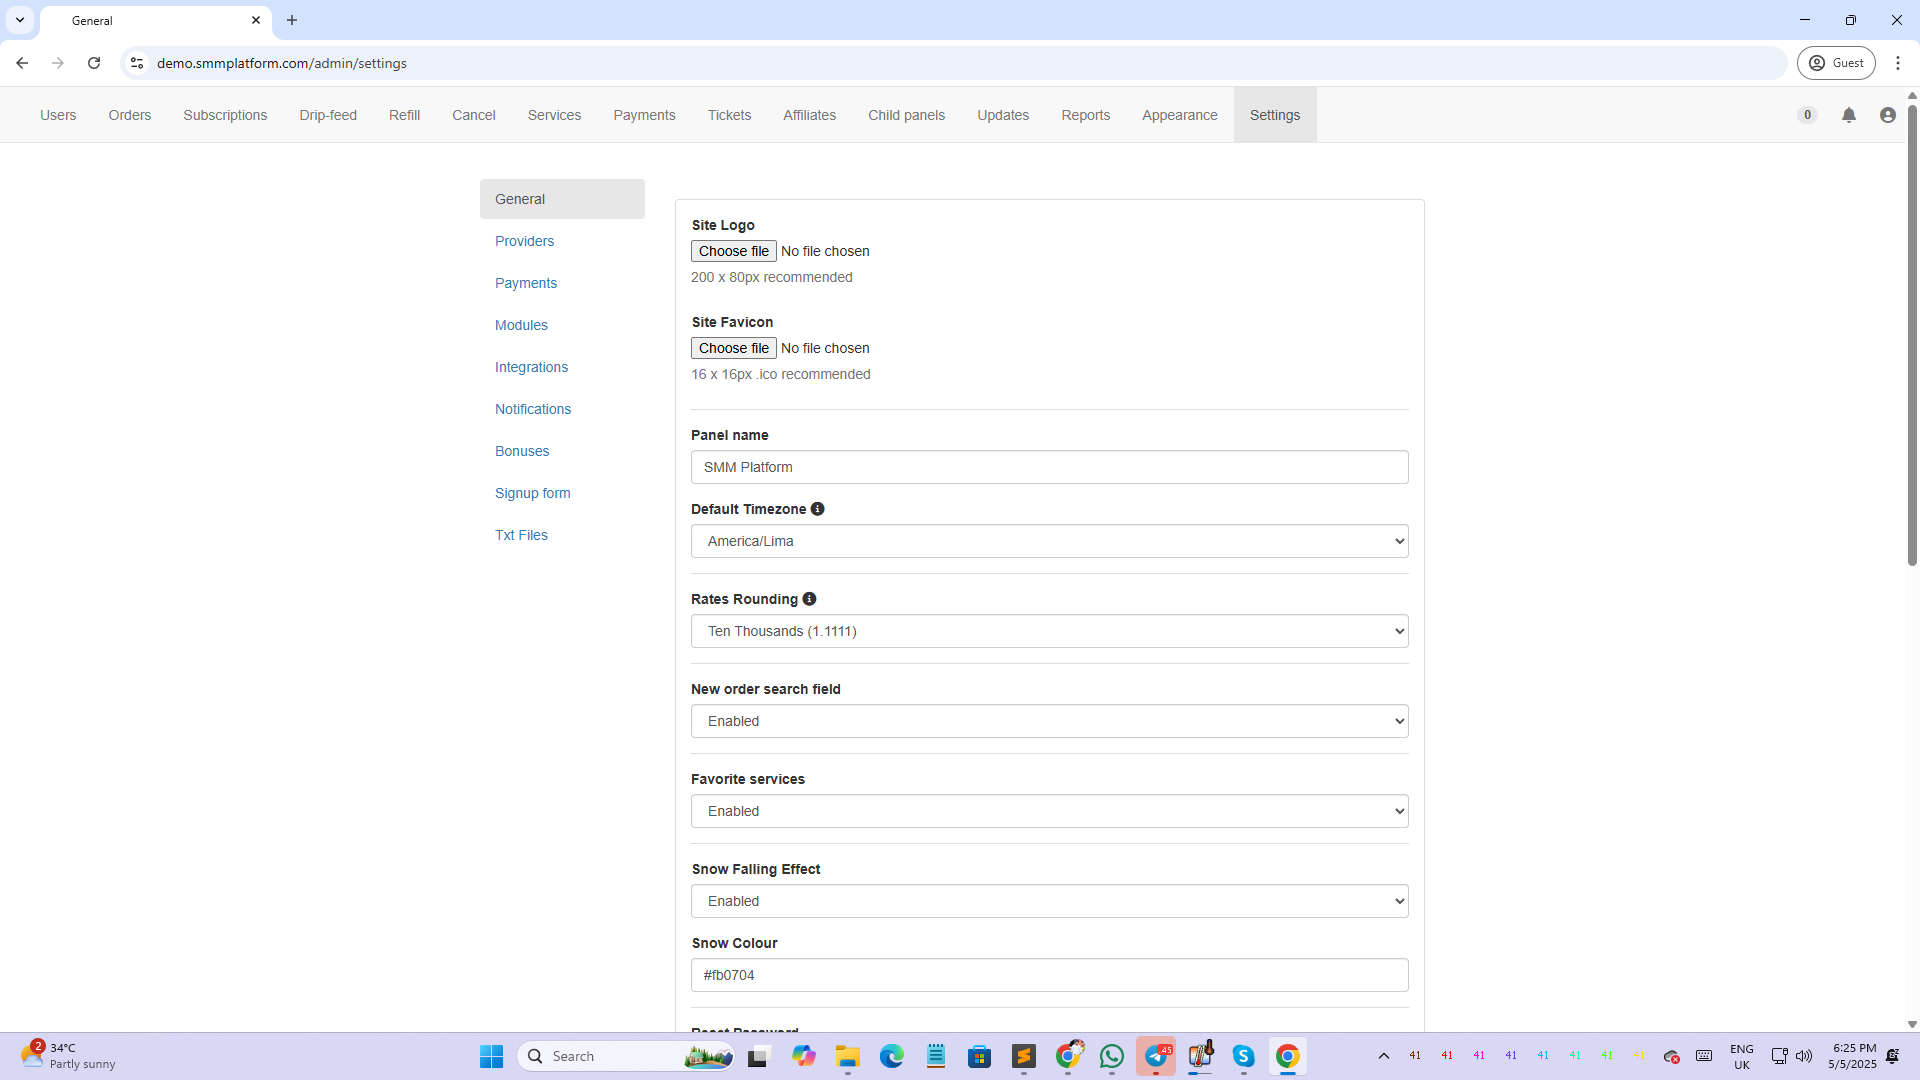Reload the page with refresh icon
This screenshot has width=1920, height=1080.
[94, 63]
